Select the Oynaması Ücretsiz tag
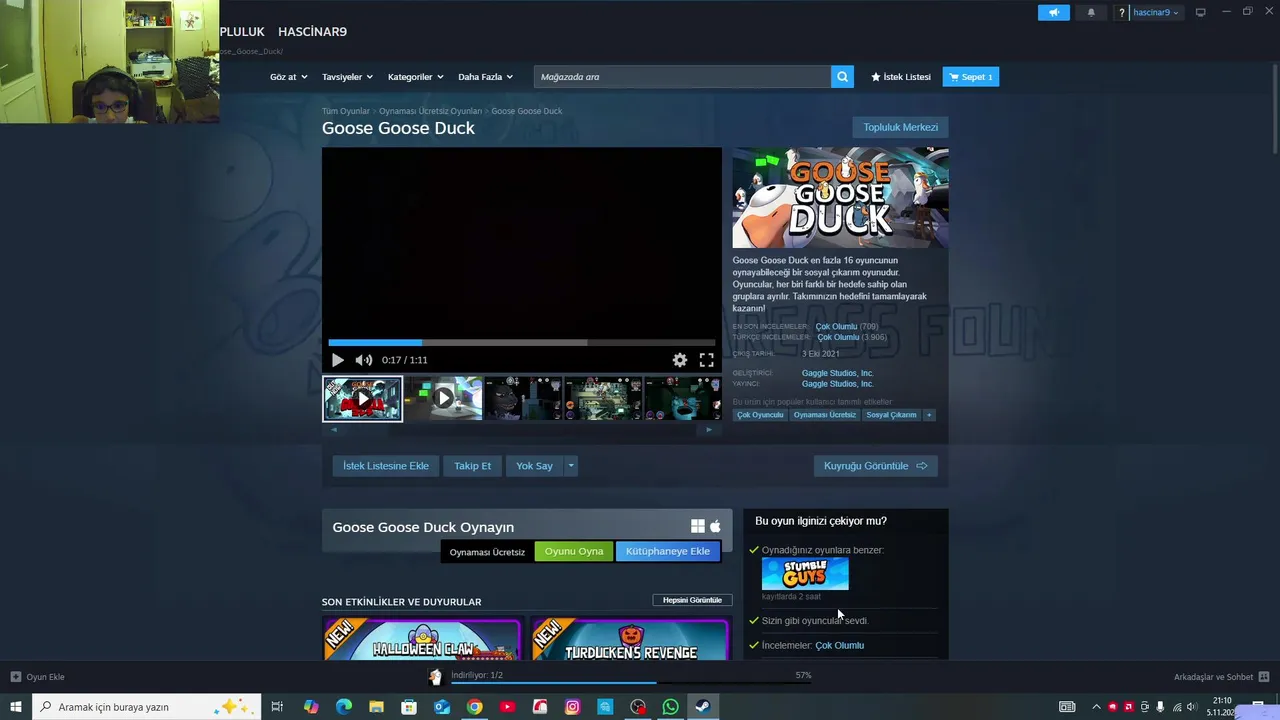Viewport: 1280px width, 720px height. coord(825,415)
